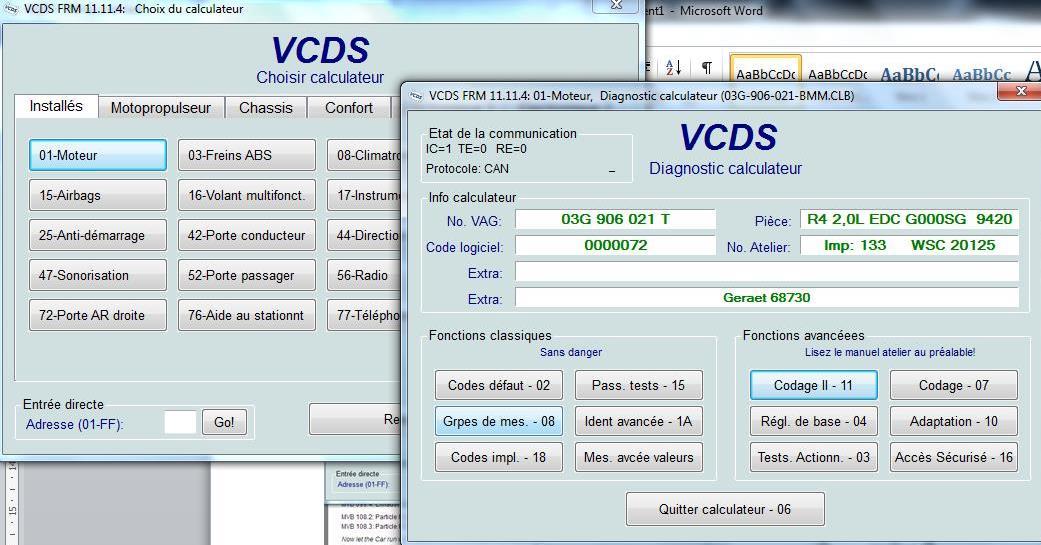Click VCDS icon in Choix du calculateur title bar

(x=11, y=9)
